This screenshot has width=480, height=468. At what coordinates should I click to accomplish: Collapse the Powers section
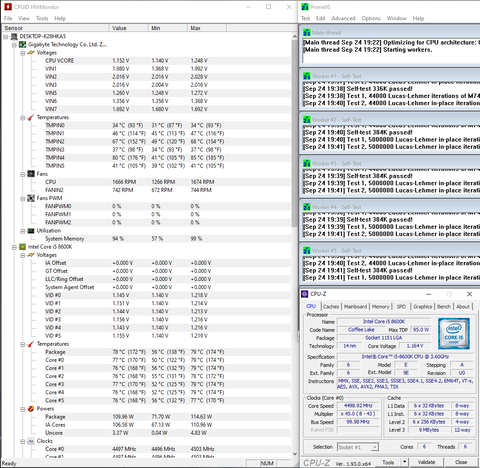pyautogui.click(x=22, y=409)
